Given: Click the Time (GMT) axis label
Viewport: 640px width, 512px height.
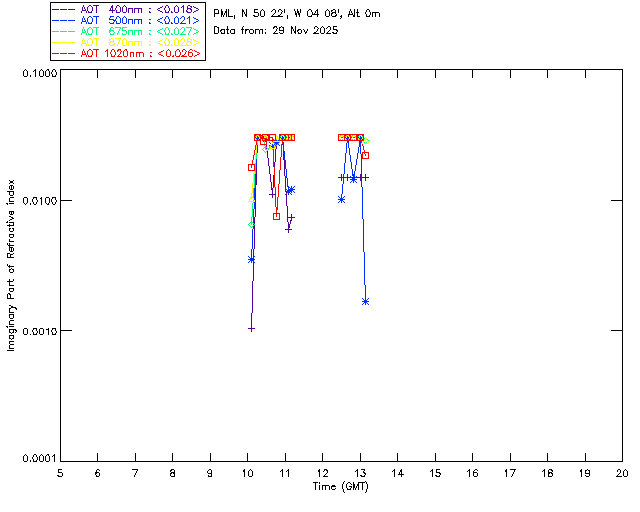Looking at the screenshot, I should pos(340,487).
